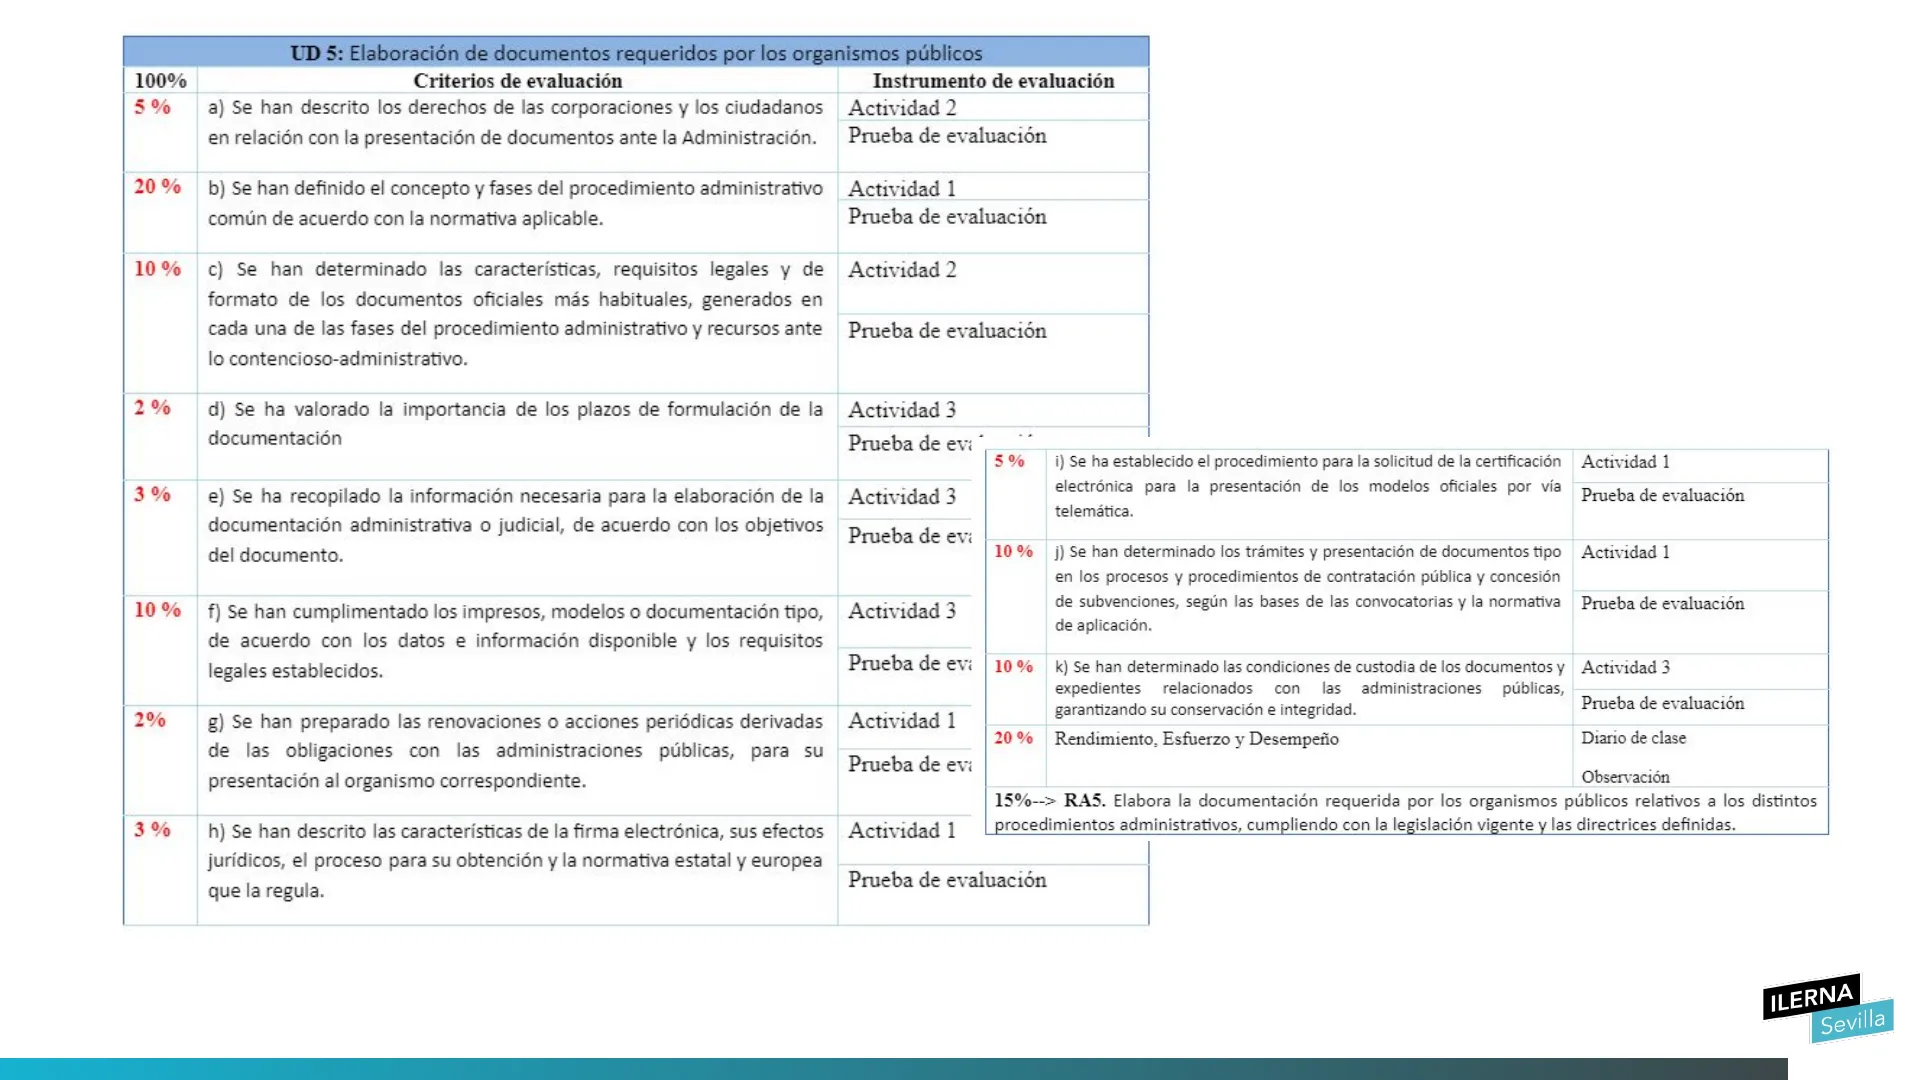Select the 'Instrumento de evaluación' column header
1920x1080 pixels.
pos(992,81)
